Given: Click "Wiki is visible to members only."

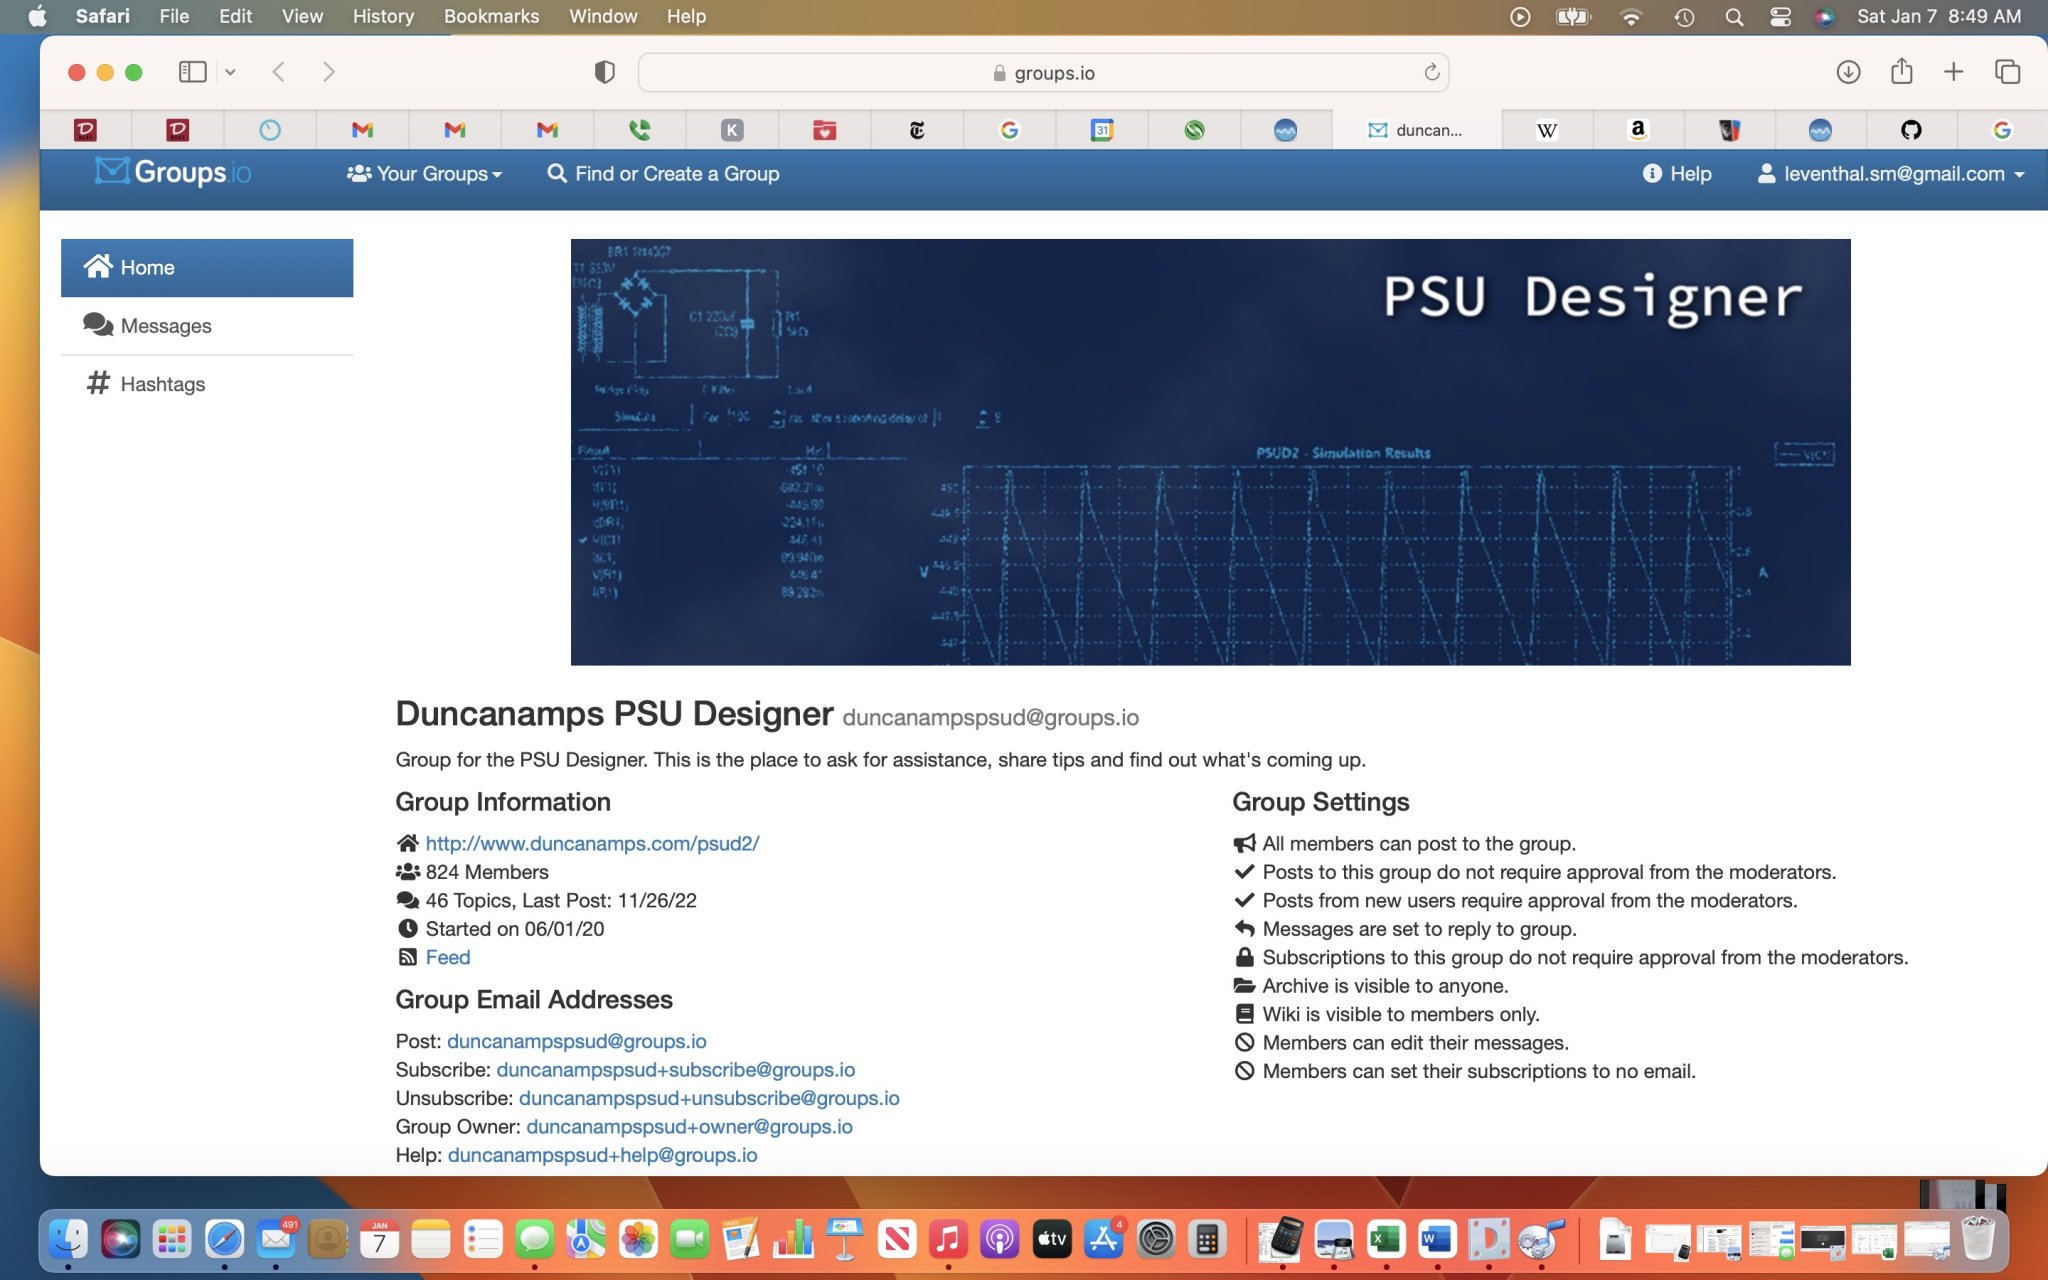Looking at the screenshot, I should [x=1401, y=1014].
